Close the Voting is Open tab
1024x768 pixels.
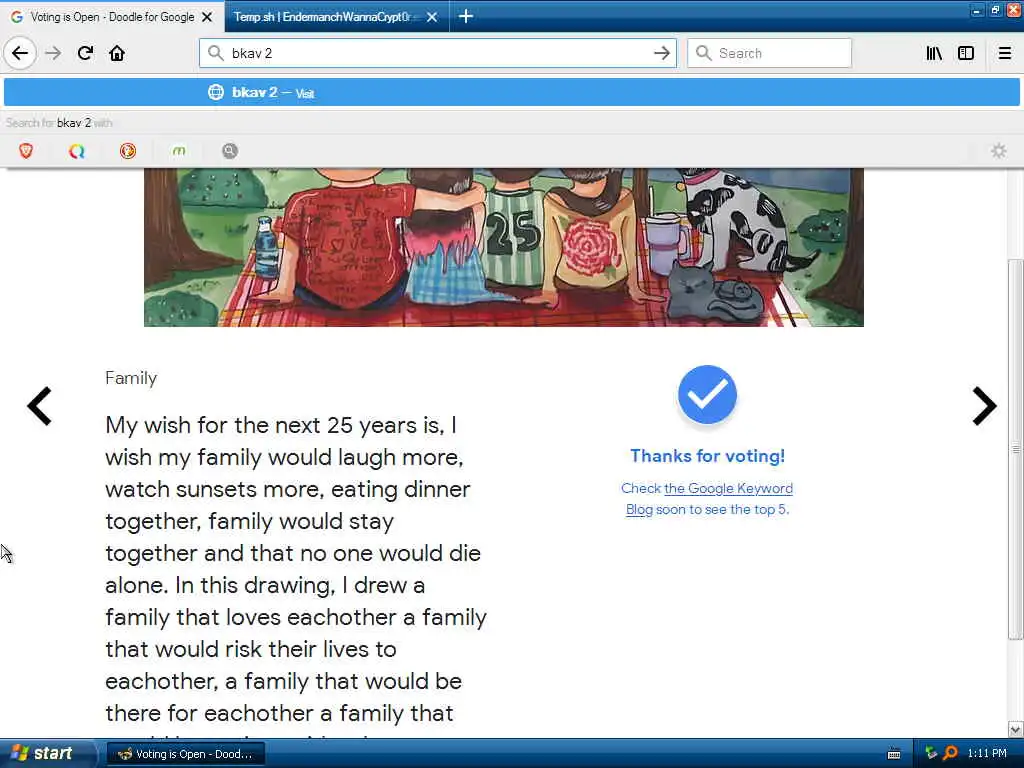point(207,17)
